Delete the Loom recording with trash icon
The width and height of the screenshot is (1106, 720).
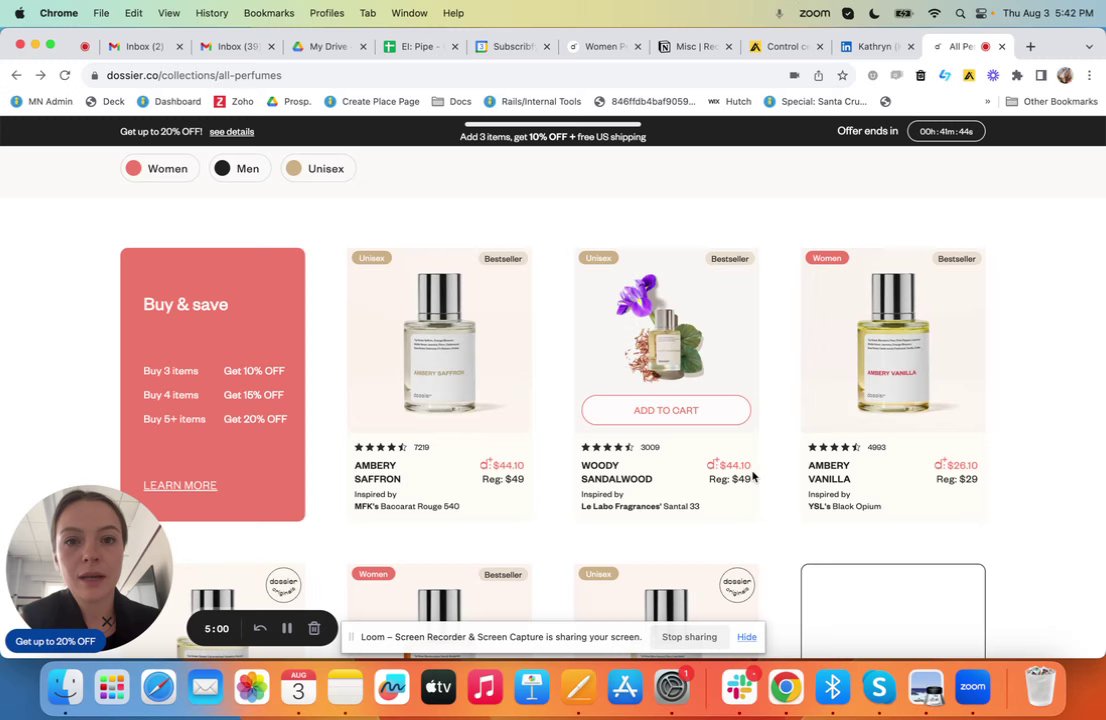[x=315, y=628]
